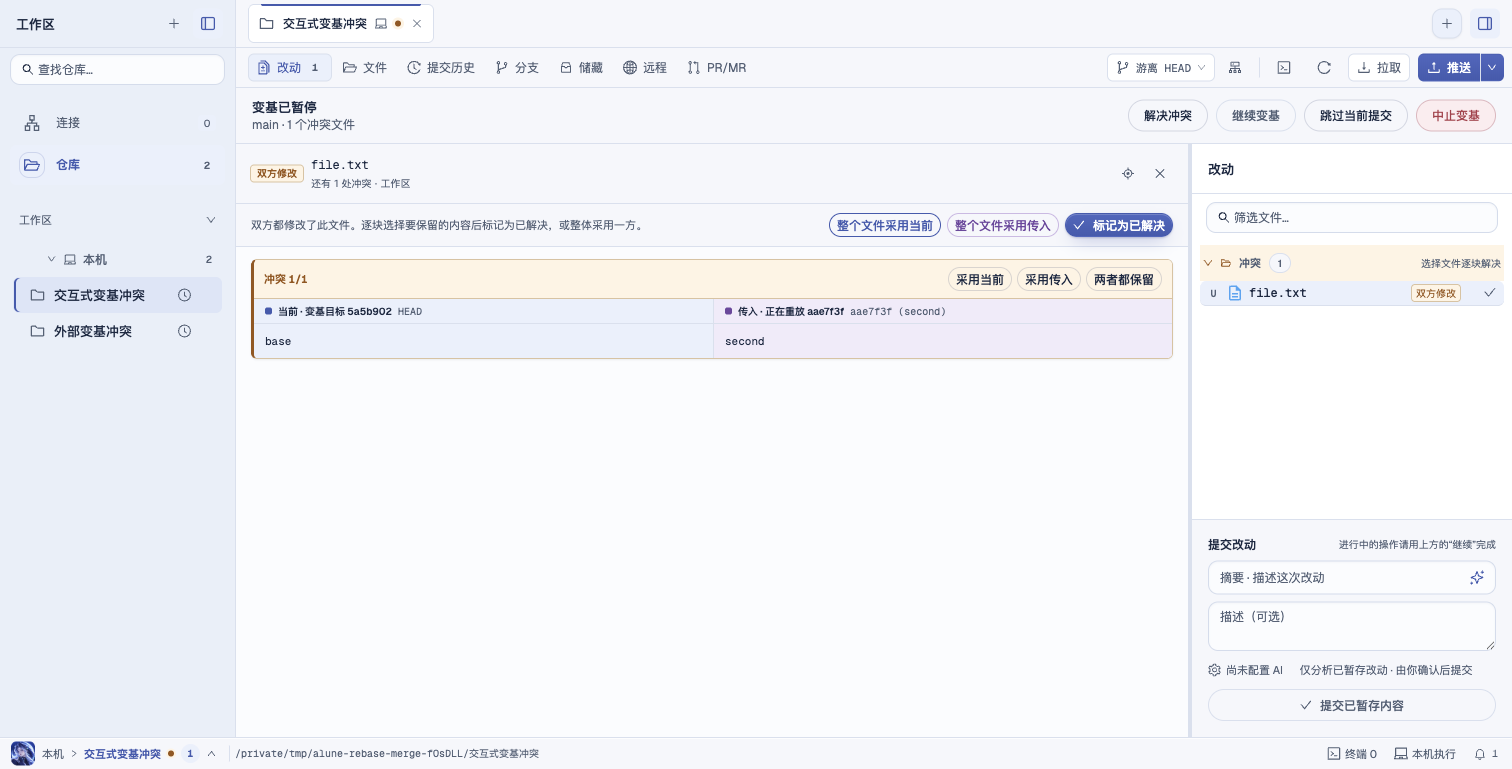Open the branch graph layout icon

coord(1235,68)
